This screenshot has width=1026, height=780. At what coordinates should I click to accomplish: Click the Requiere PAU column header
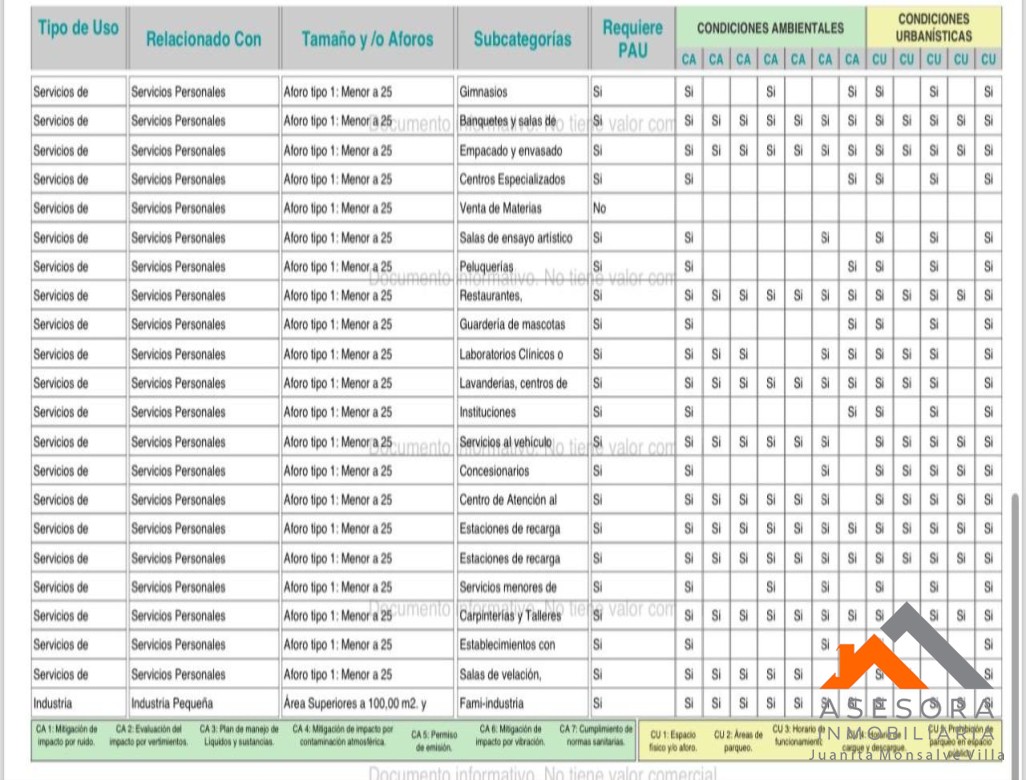tap(632, 39)
